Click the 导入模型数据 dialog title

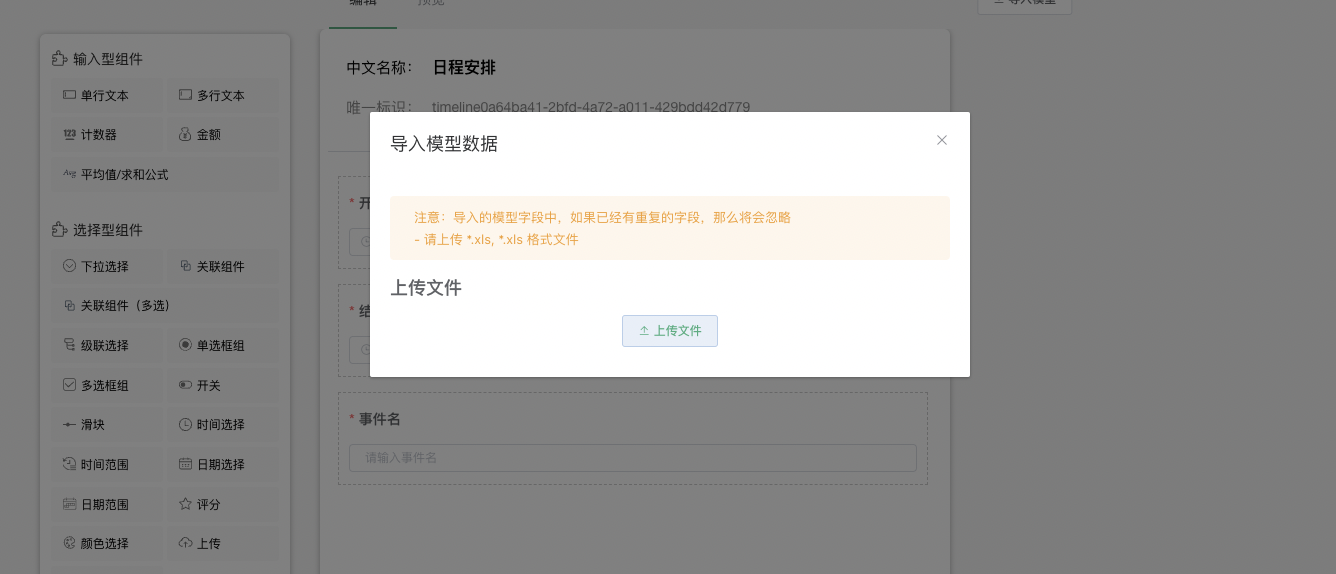444,144
